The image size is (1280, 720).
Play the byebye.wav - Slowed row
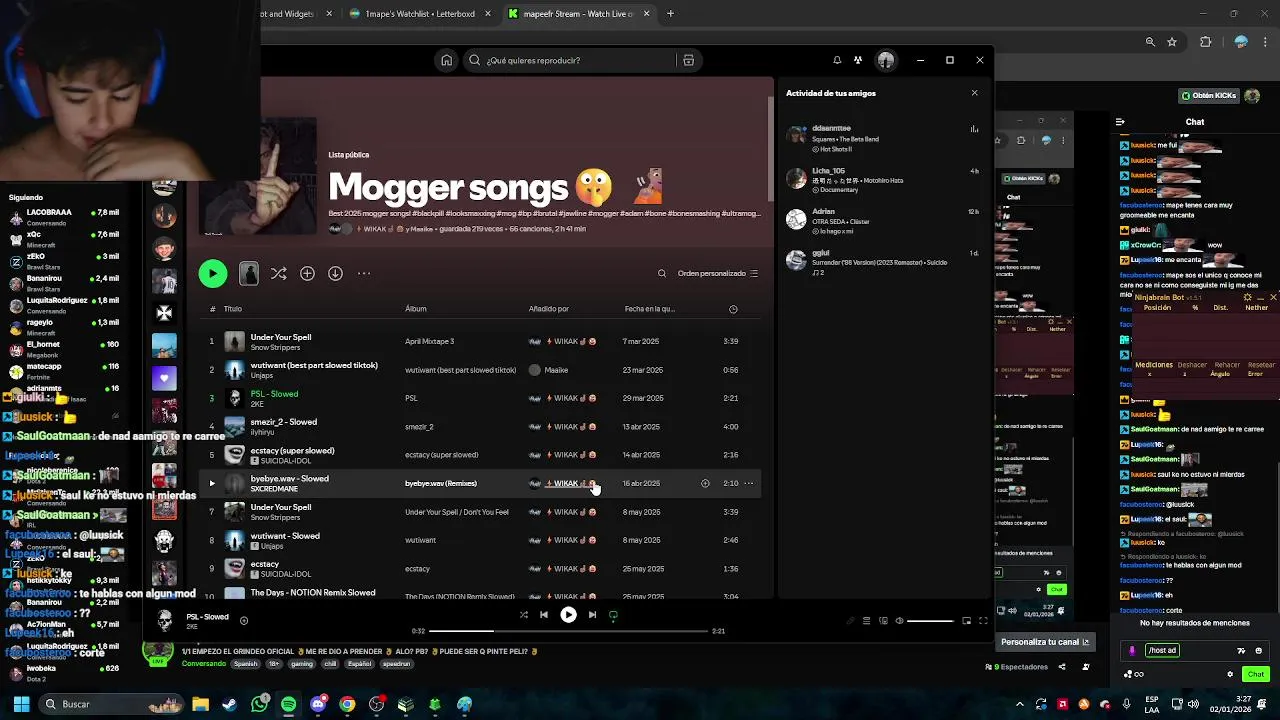pos(211,483)
